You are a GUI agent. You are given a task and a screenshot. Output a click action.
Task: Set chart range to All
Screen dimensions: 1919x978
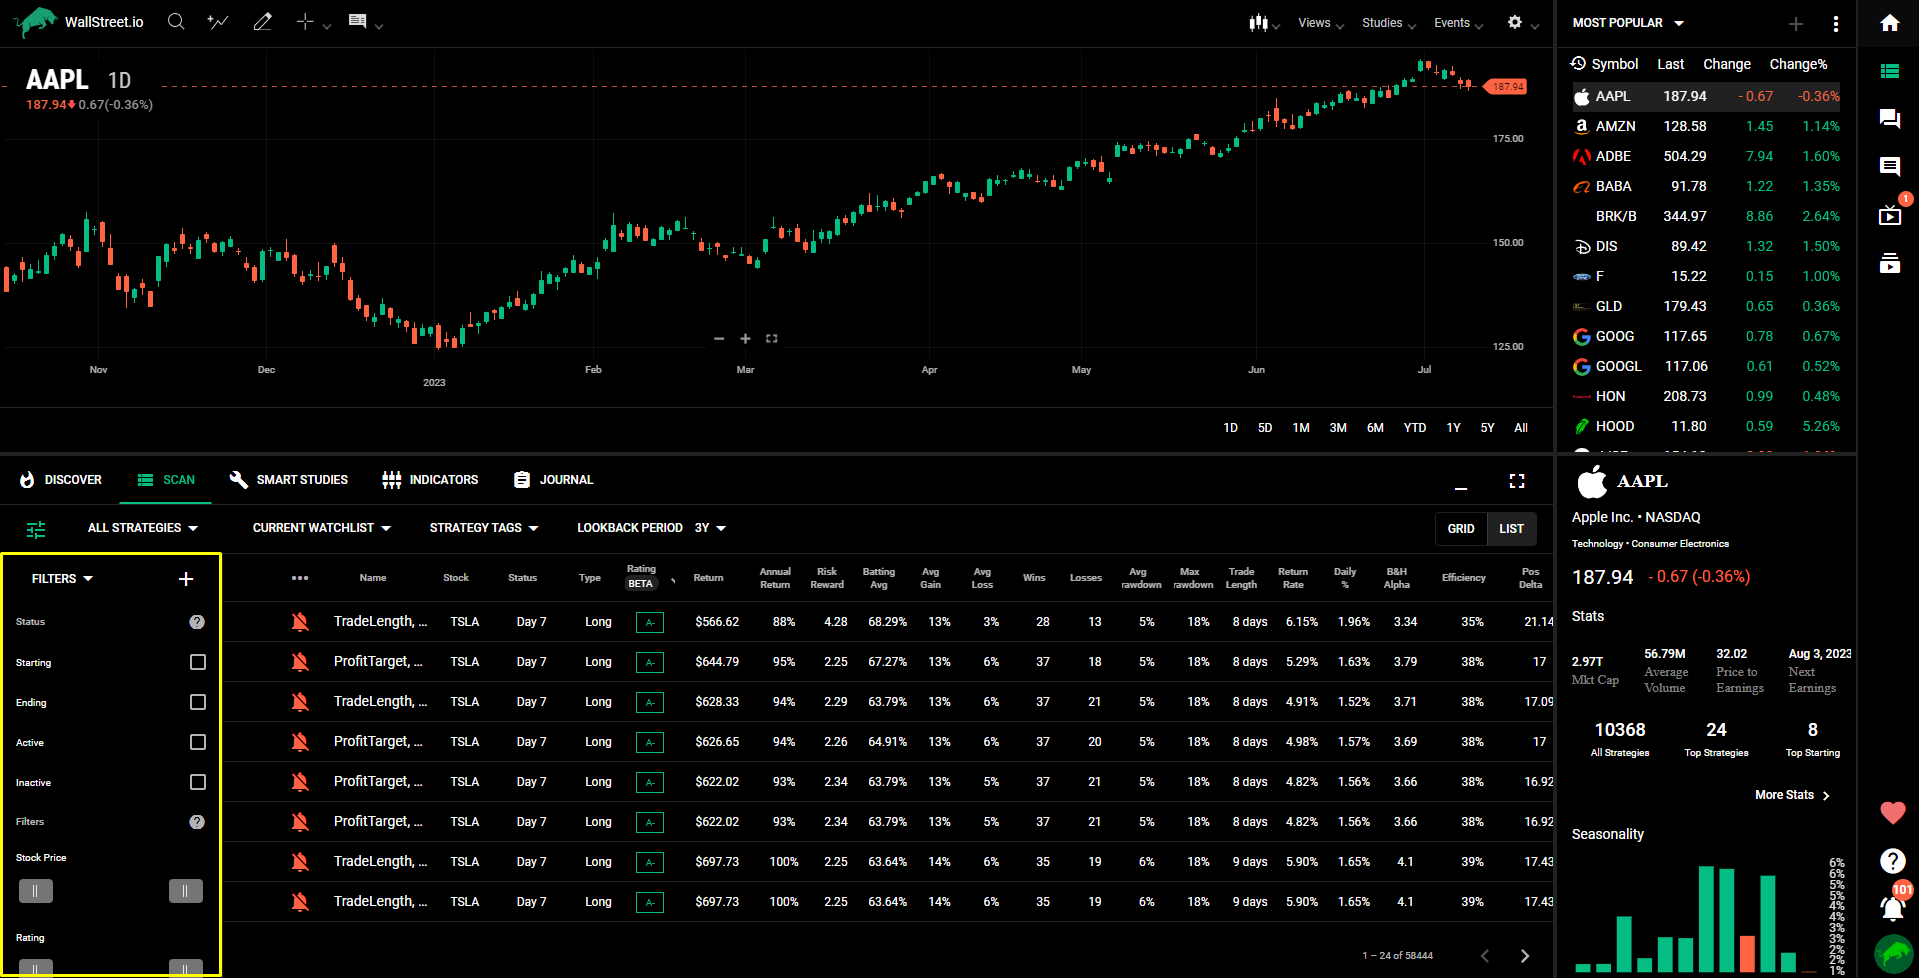coord(1521,428)
